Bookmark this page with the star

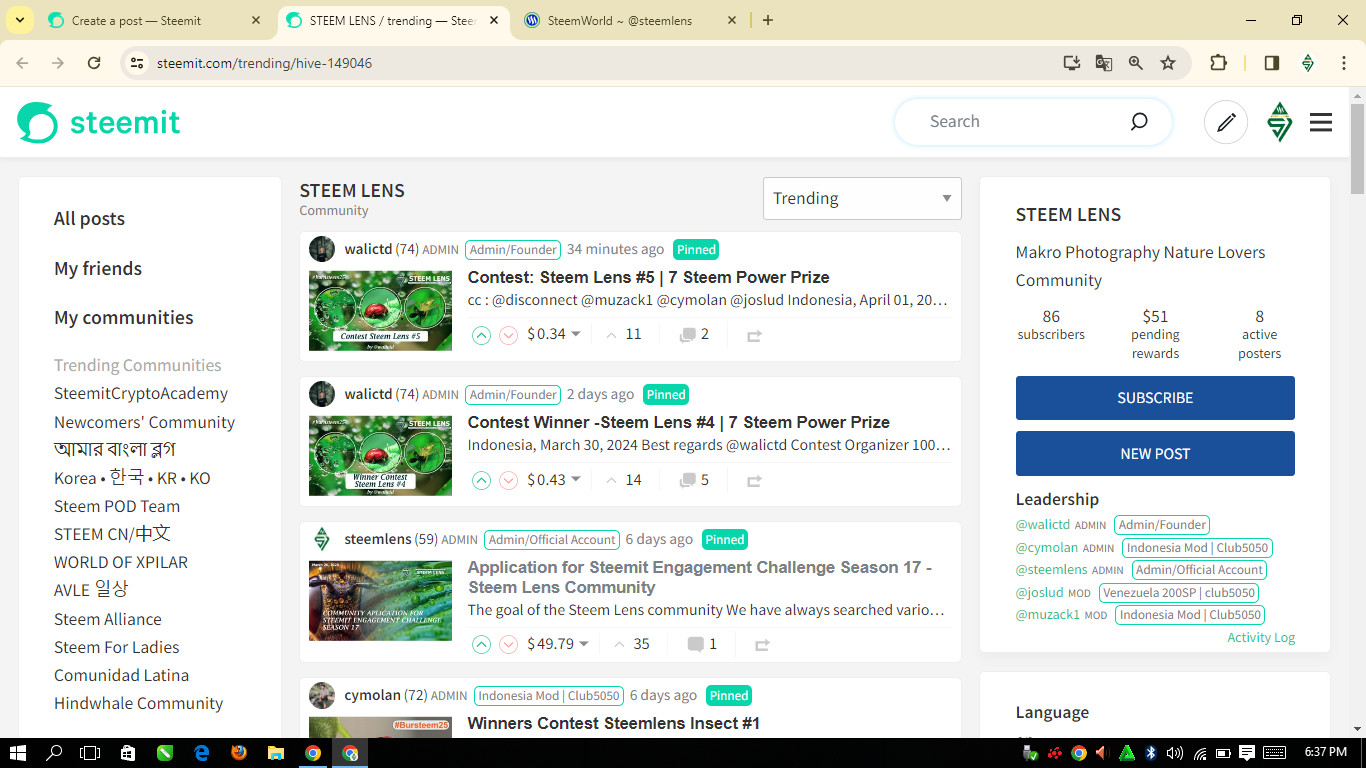tap(1168, 63)
